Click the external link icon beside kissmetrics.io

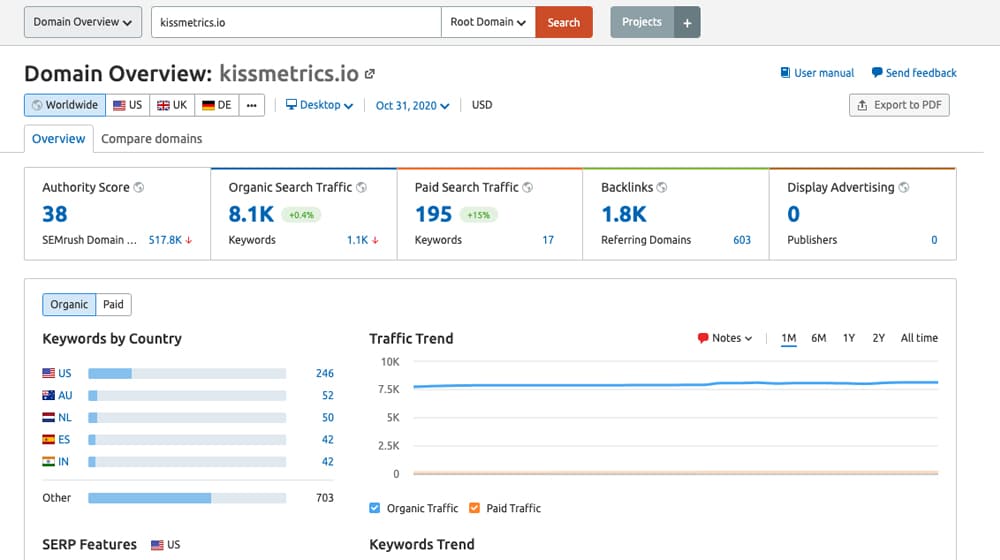(x=370, y=74)
